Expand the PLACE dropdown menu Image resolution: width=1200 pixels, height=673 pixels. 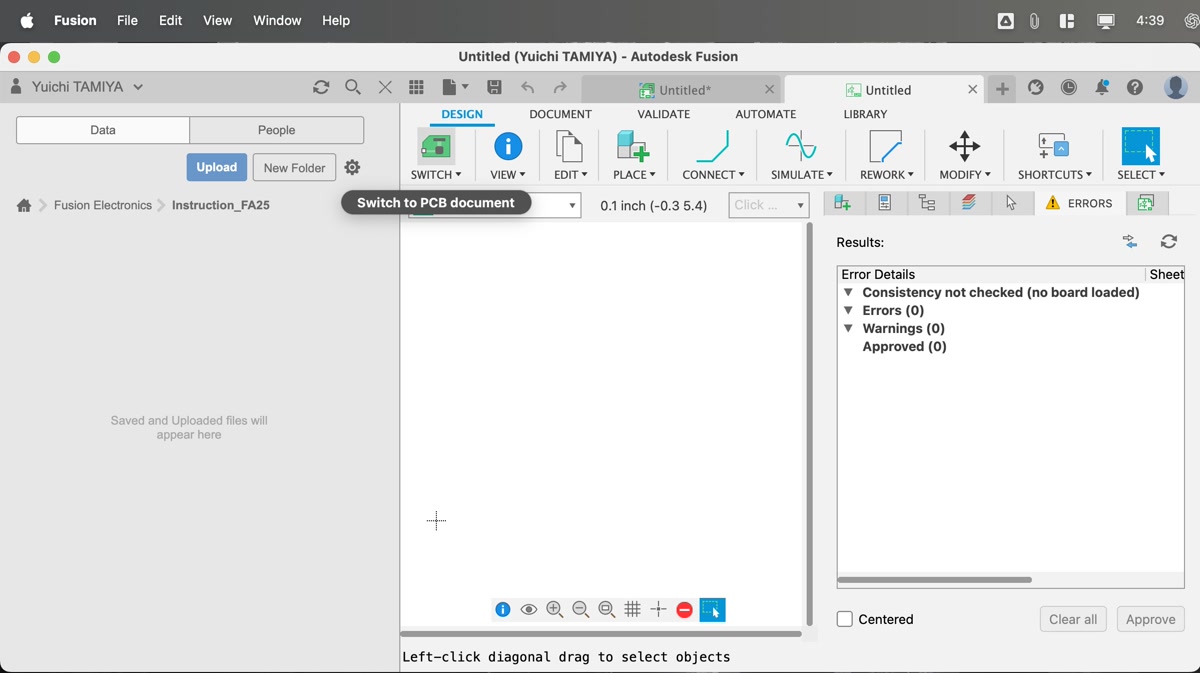click(x=634, y=175)
